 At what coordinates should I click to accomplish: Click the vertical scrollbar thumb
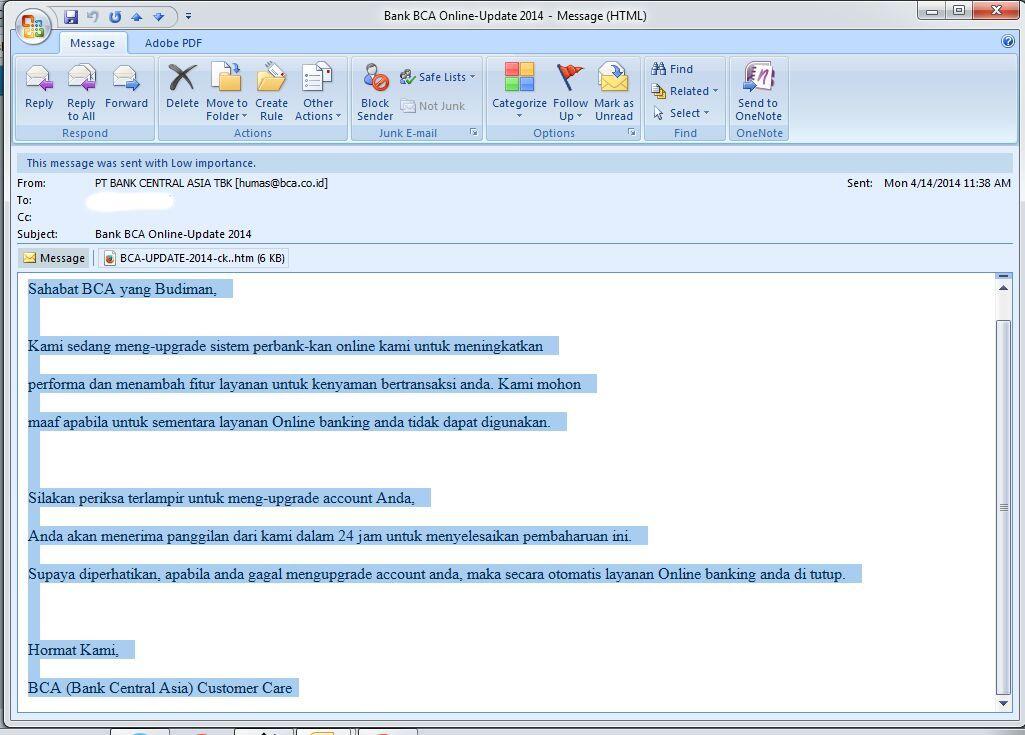click(x=1003, y=507)
